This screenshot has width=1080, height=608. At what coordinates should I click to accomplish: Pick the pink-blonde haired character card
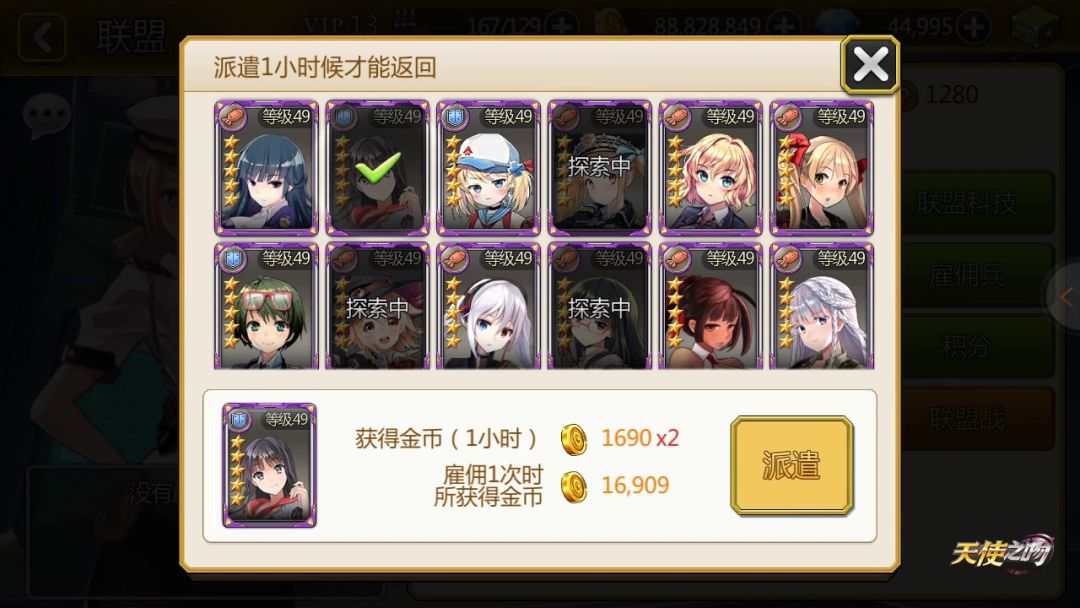coord(711,167)
